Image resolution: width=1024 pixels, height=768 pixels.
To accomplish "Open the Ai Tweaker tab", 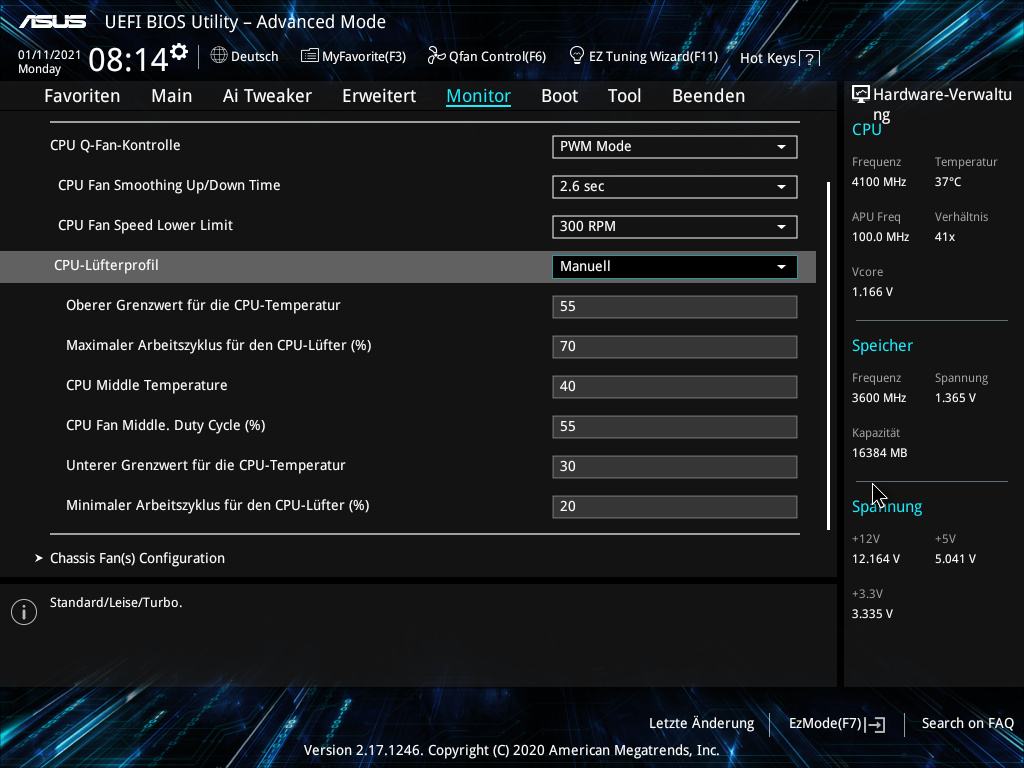I will tap(267, 96).
